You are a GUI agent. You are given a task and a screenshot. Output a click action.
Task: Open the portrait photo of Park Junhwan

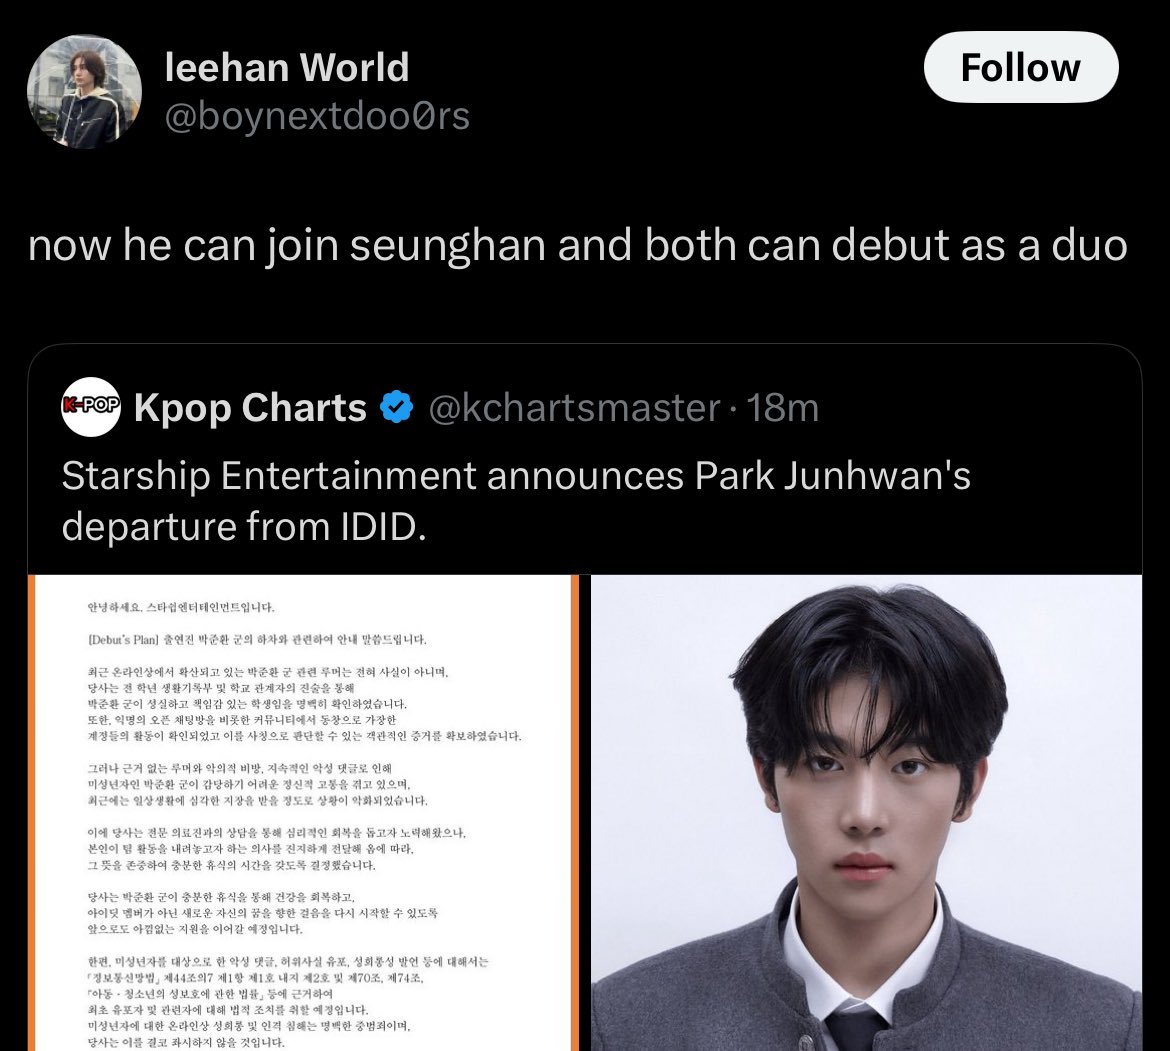[866, 812]
